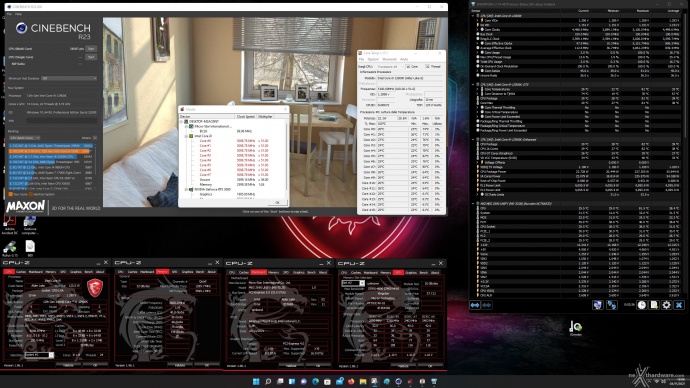Collapse Intel Core i9 node in Clocks
This screenshot has height=388, width=690.
coord(186,136)
